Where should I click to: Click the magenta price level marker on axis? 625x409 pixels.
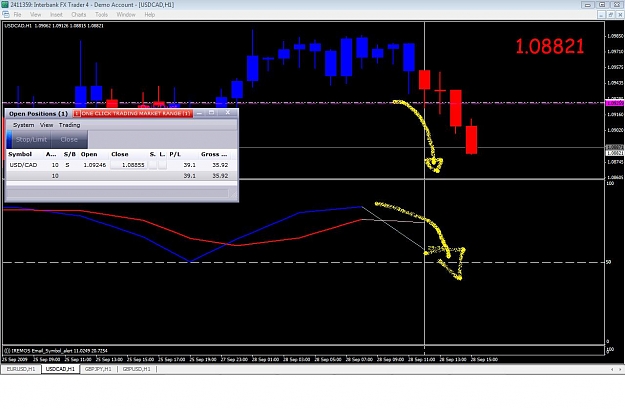pos(615,103)
